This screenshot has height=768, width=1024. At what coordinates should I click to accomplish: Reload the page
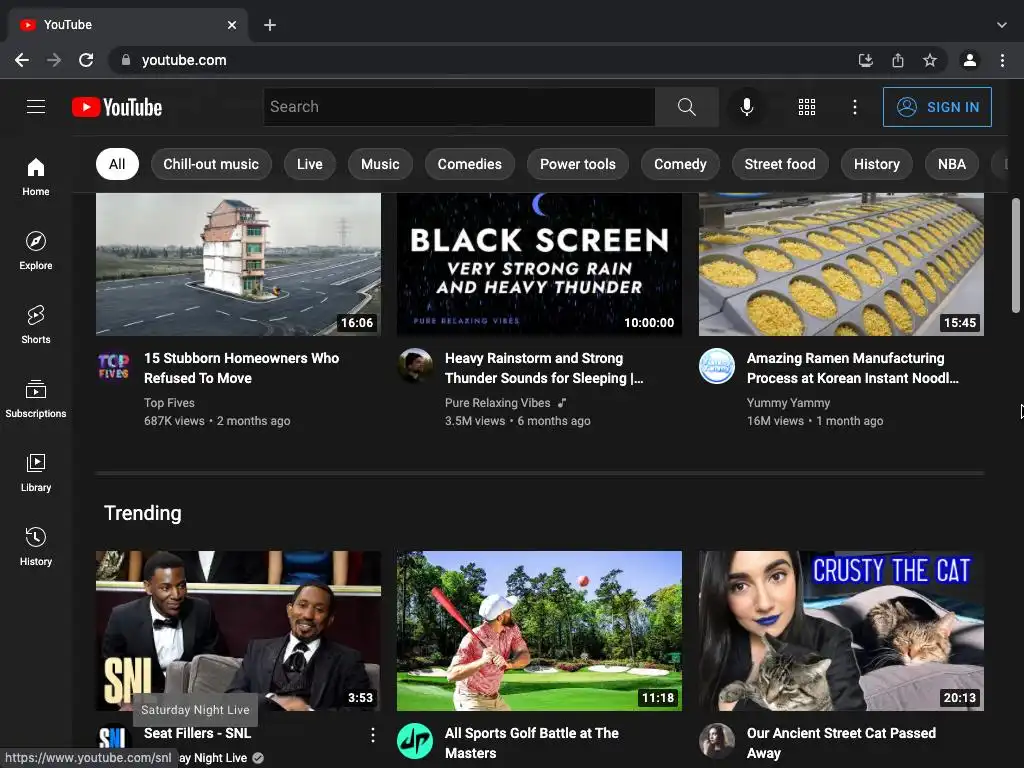tap(86, 60)
